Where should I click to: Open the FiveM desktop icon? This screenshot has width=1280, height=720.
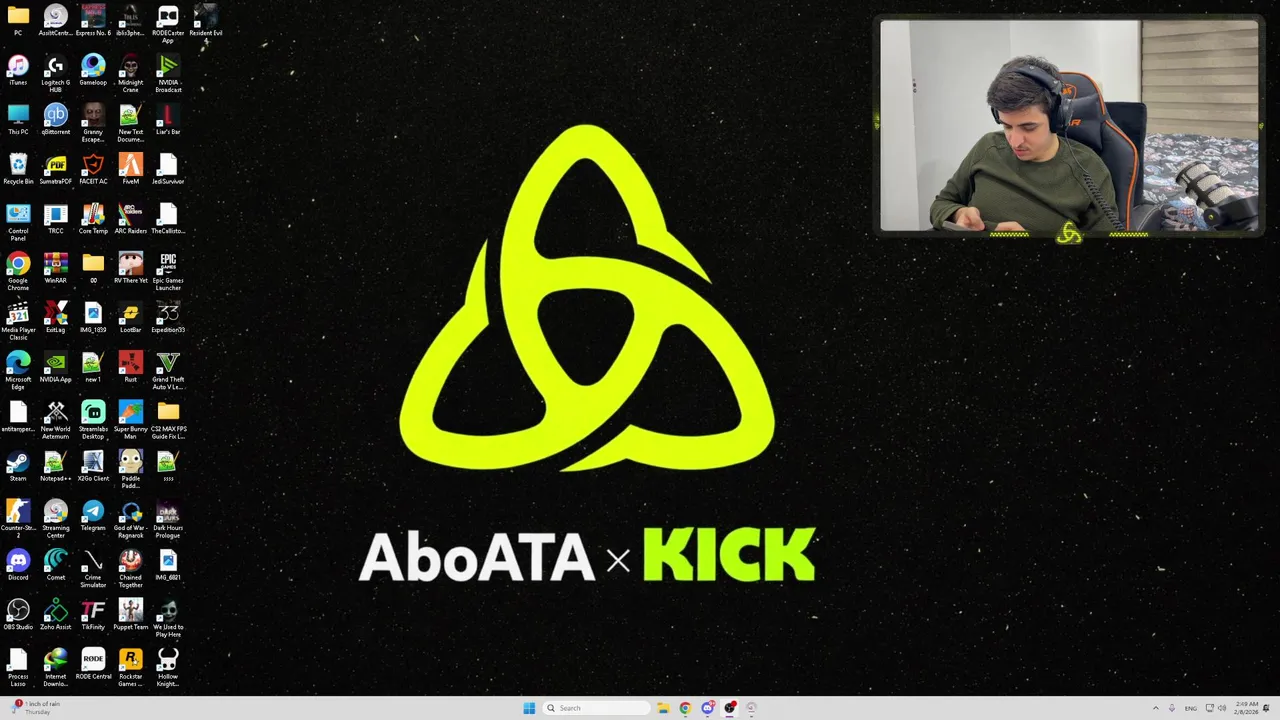131,169
